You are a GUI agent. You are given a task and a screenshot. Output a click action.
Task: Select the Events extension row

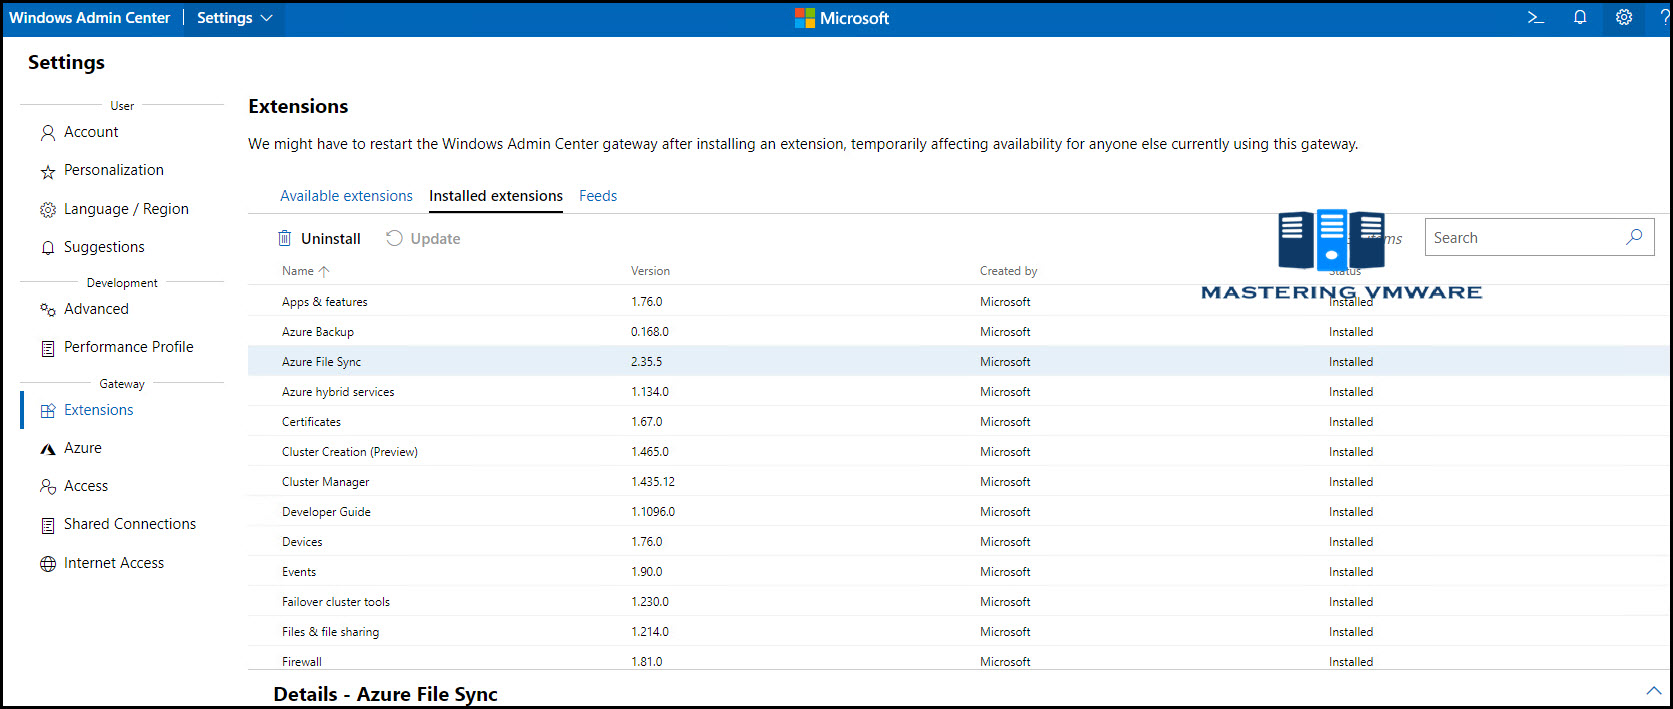click(958, 571)
